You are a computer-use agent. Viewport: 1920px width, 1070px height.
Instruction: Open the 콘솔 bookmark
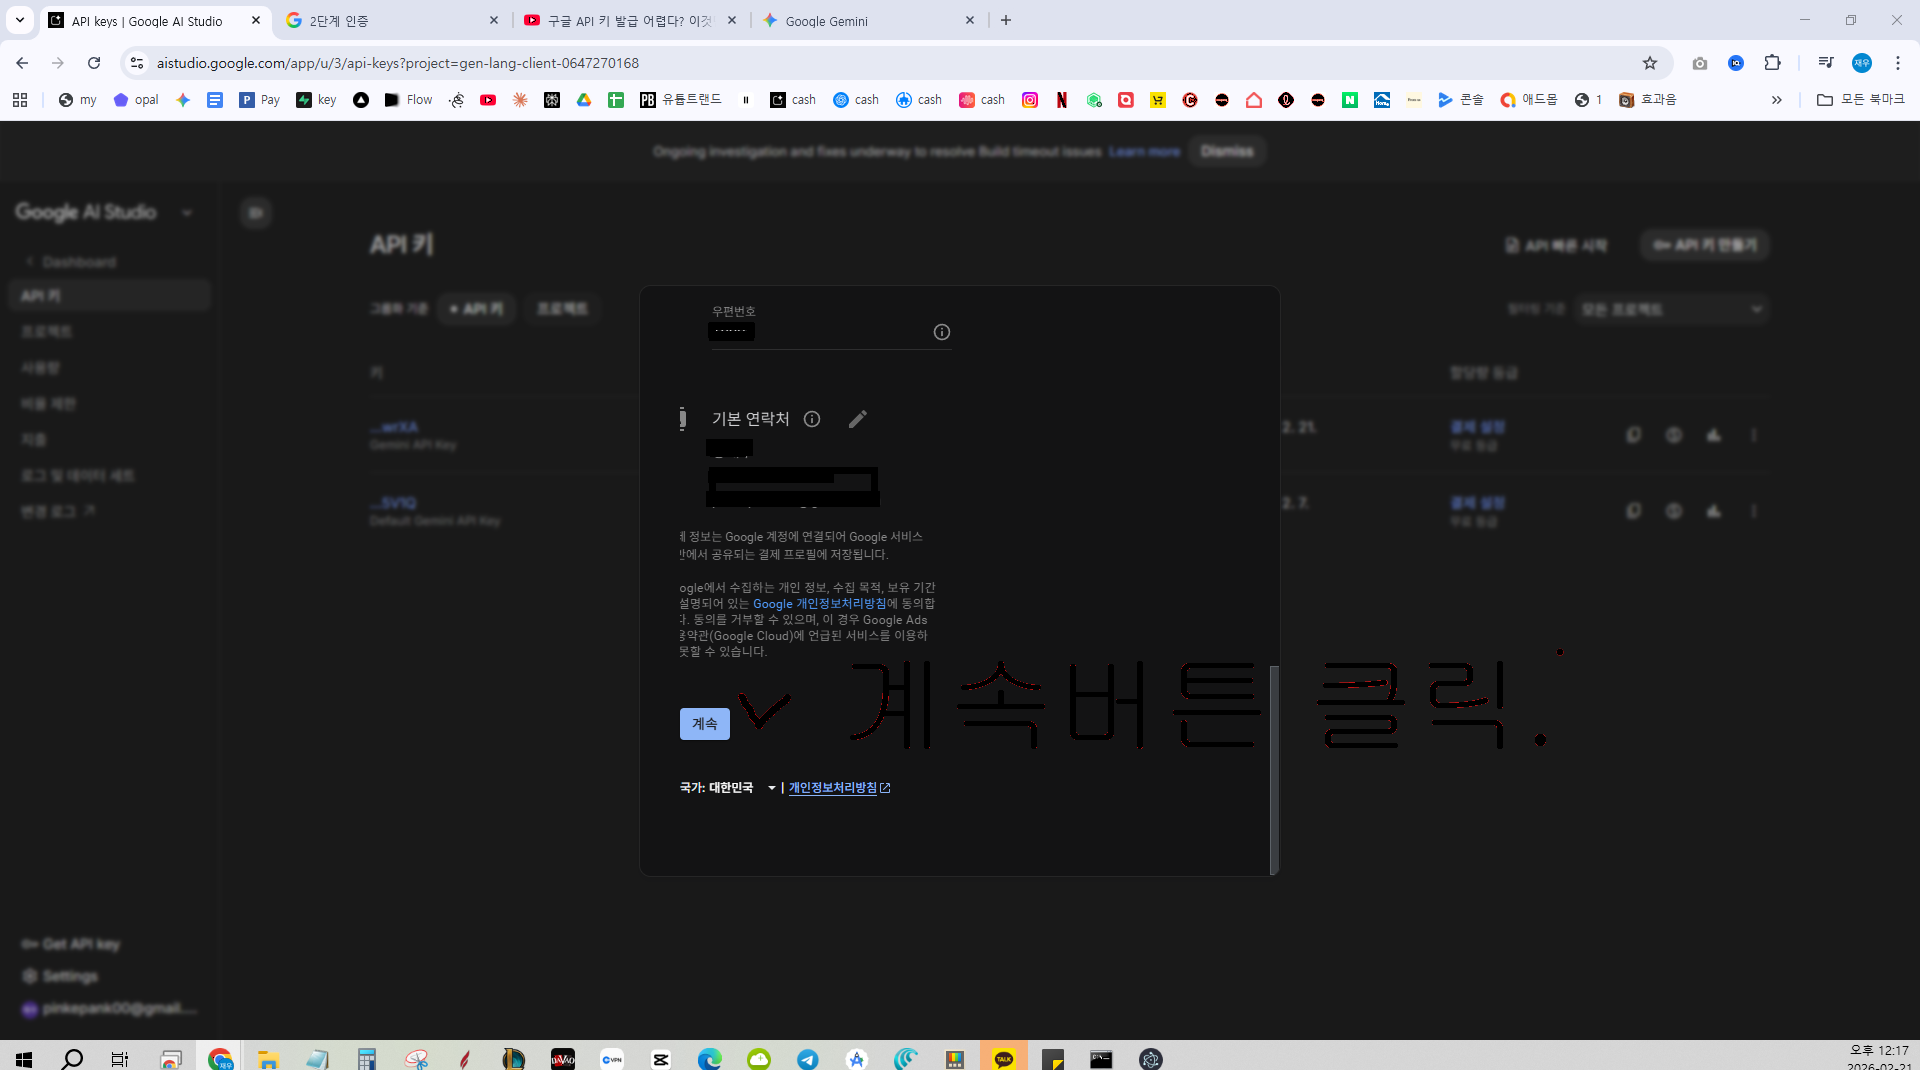1461,100
